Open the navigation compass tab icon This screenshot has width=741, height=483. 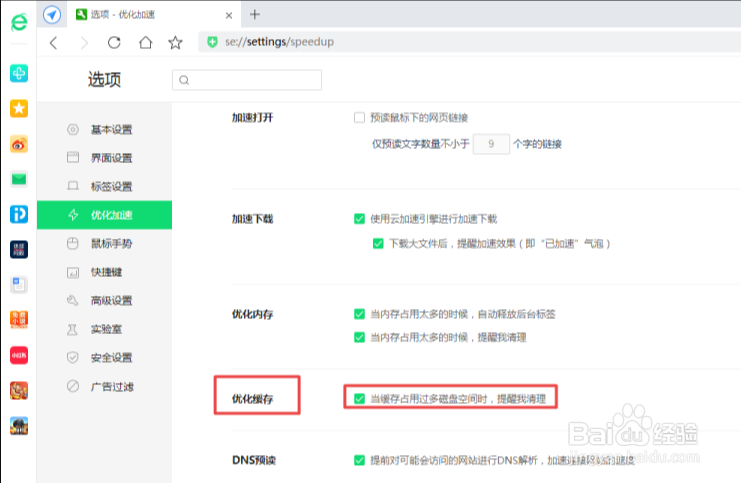tap(52, 15)
